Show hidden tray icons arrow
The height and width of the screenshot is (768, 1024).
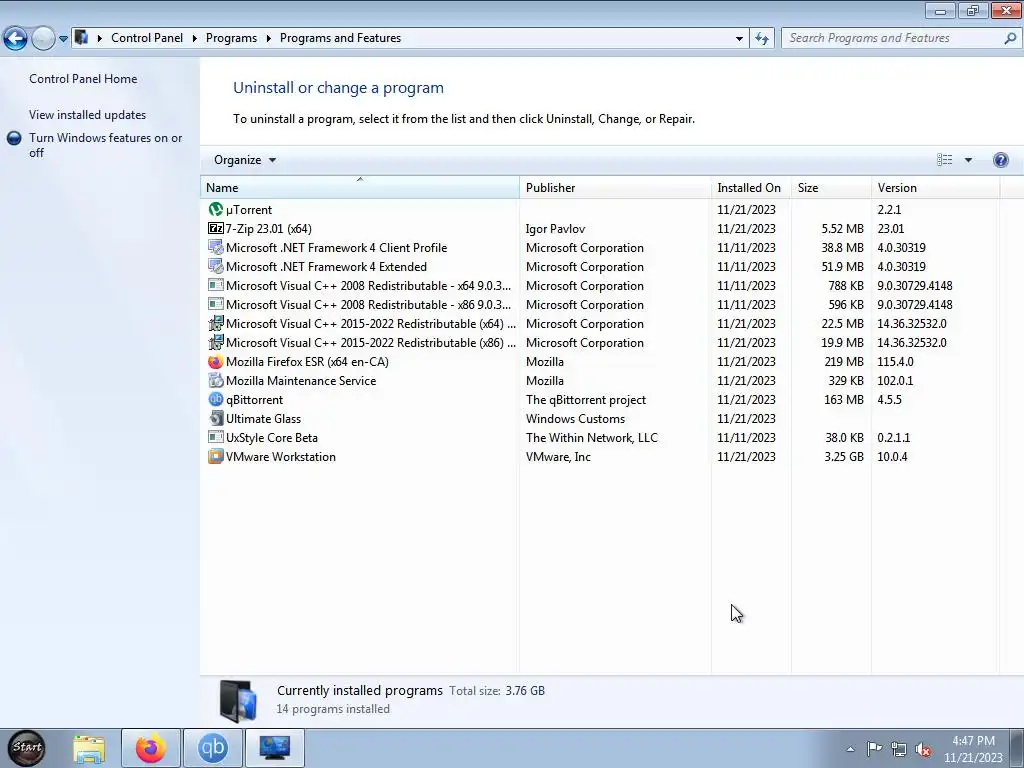(850, 750)
